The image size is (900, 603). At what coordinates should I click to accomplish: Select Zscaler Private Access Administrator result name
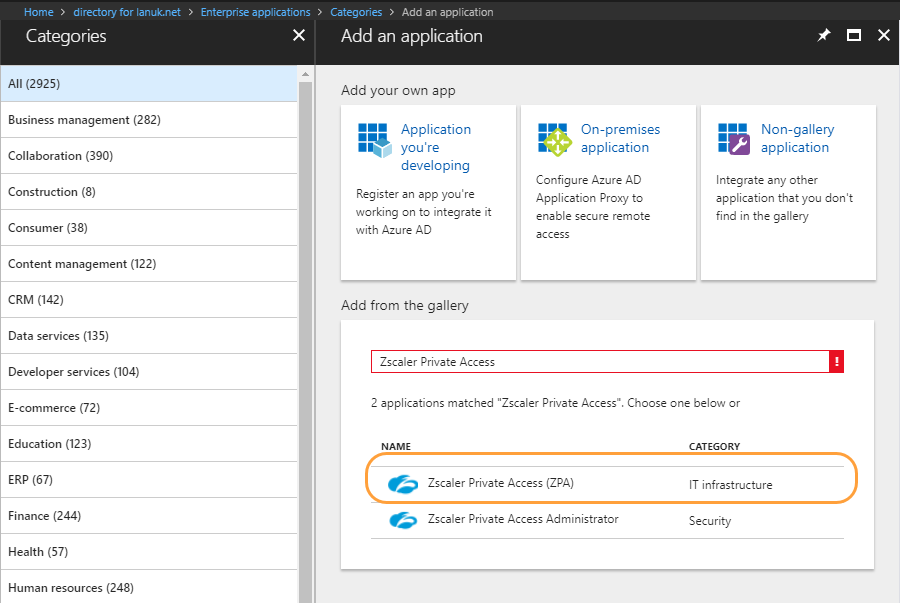(523, 519)
